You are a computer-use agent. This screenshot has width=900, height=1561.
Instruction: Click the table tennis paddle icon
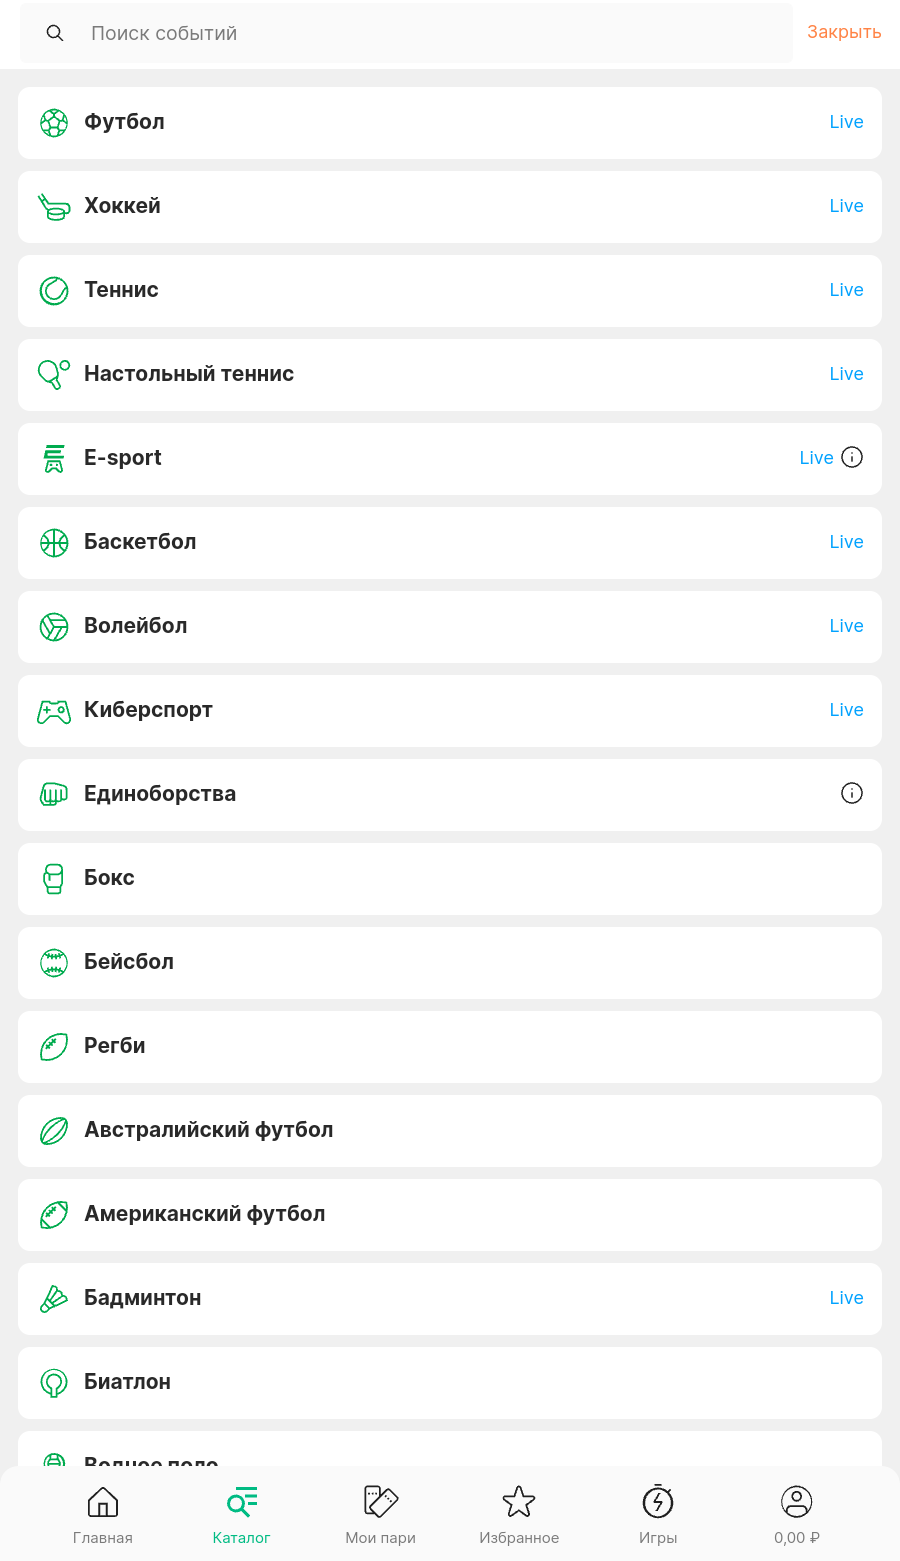(54, 374)
